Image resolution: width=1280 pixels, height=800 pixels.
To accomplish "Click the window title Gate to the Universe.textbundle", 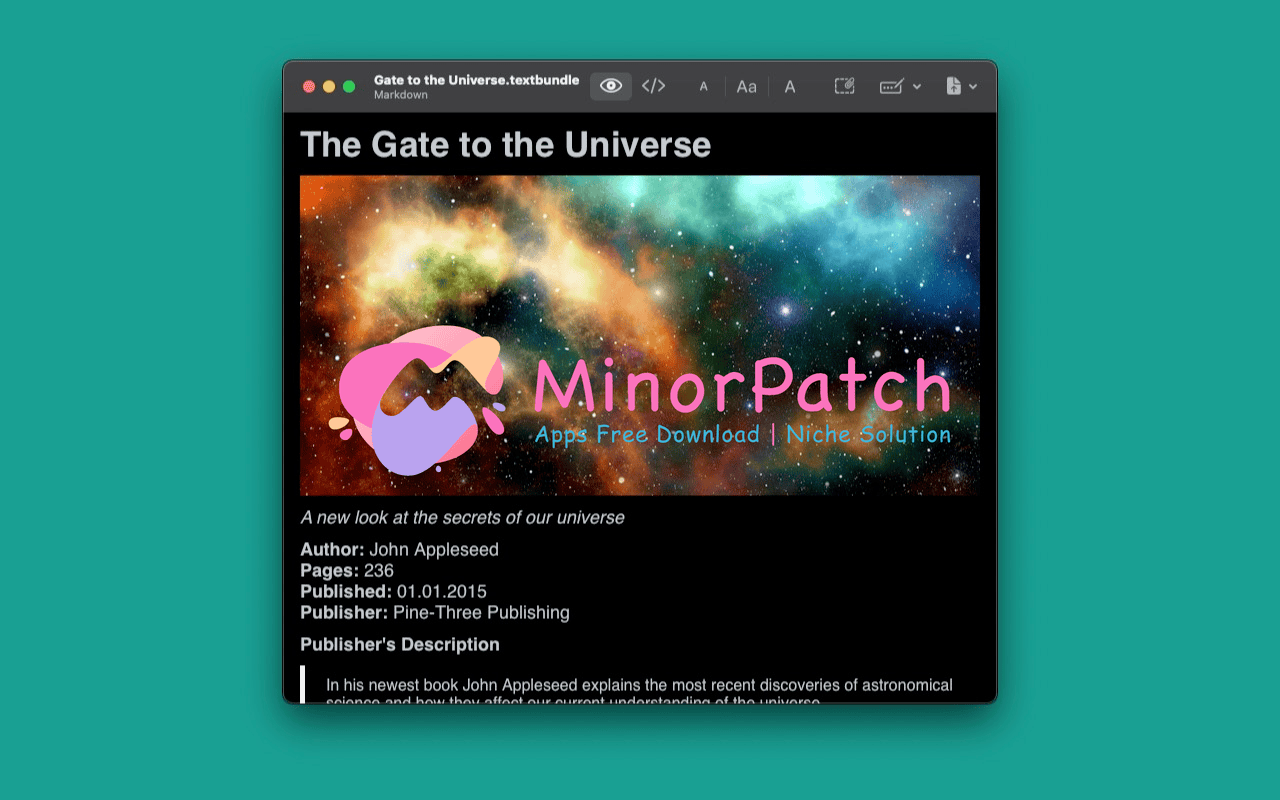I will (477, 80).
